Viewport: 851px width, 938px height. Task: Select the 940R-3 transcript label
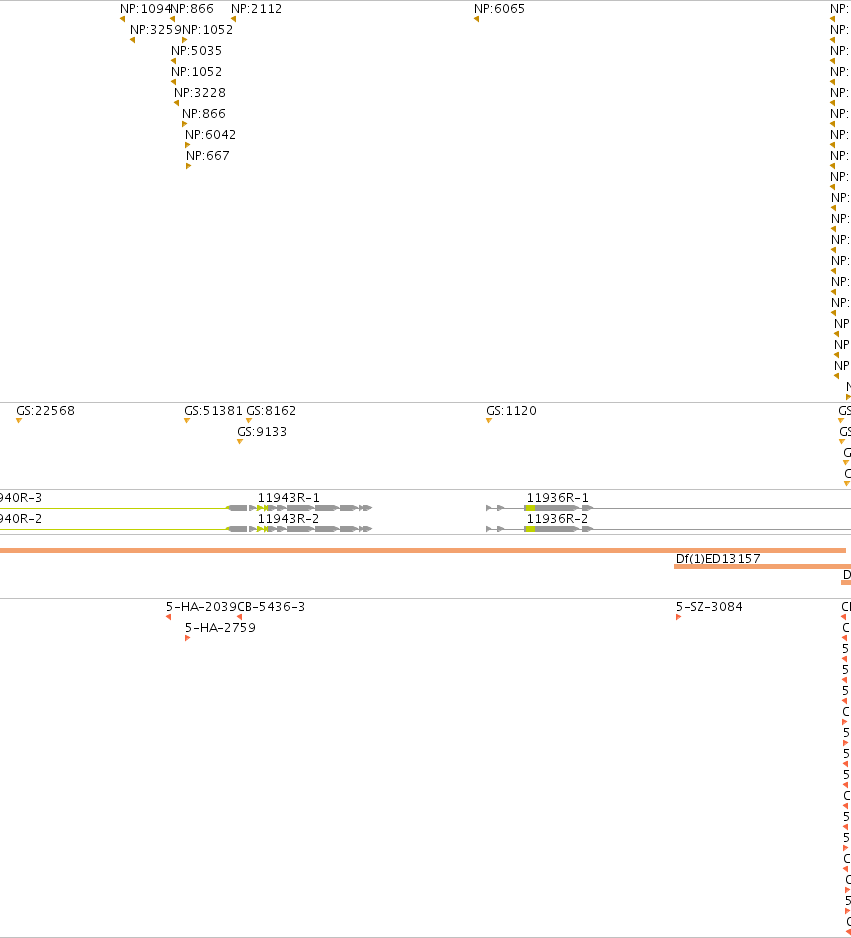[x=21, y=497]
